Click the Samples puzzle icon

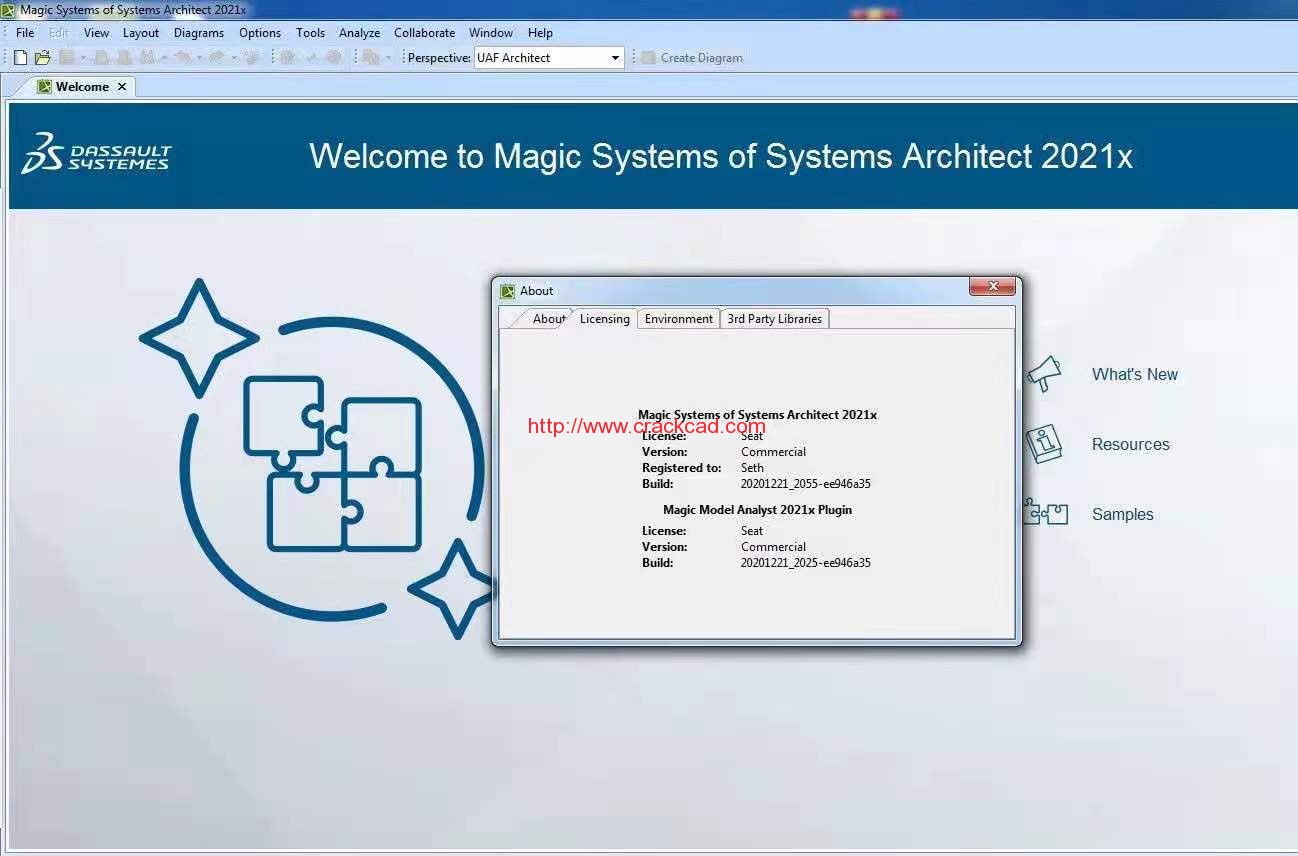(1046, 514)
